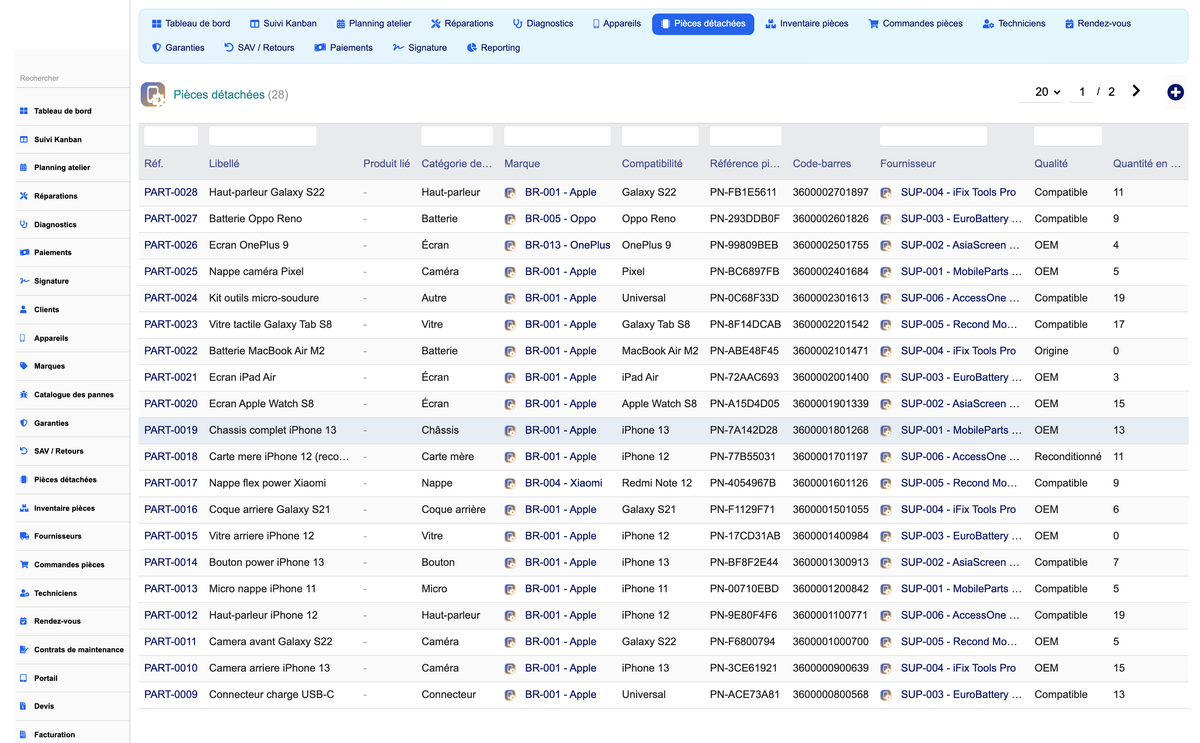This screenshot has height=743, width=1200.
Task: Click the Appareils sidebar device icon
Action: 24,338
